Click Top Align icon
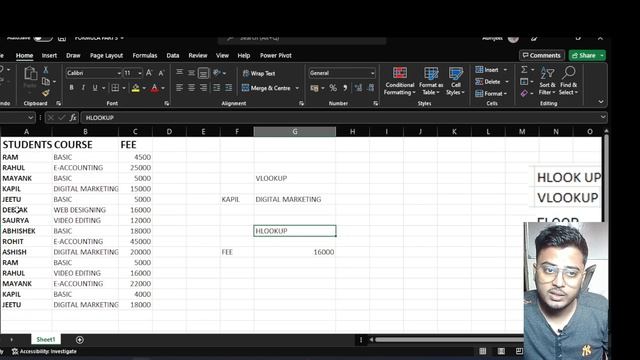 tap(179, 73)
